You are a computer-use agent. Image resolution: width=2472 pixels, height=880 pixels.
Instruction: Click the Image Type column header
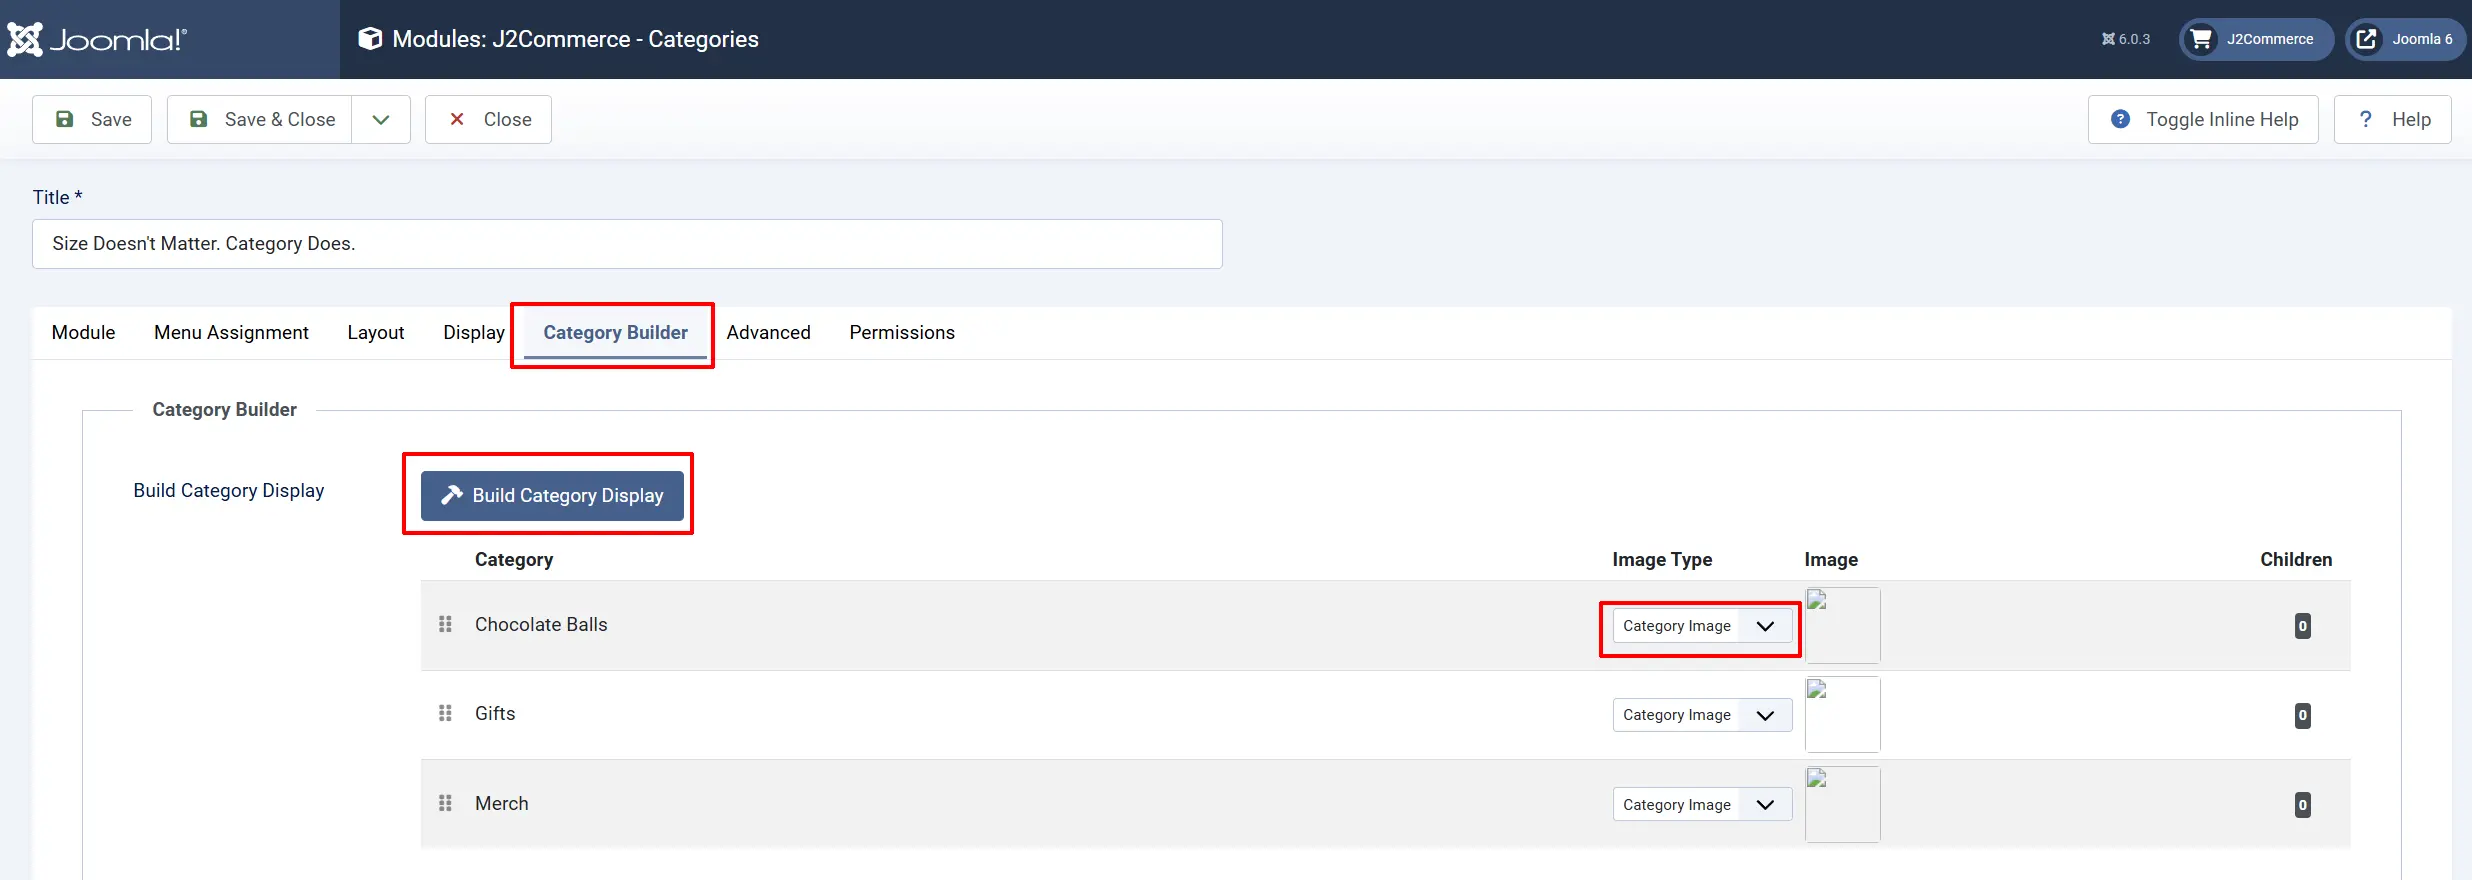click(1662, 559)
